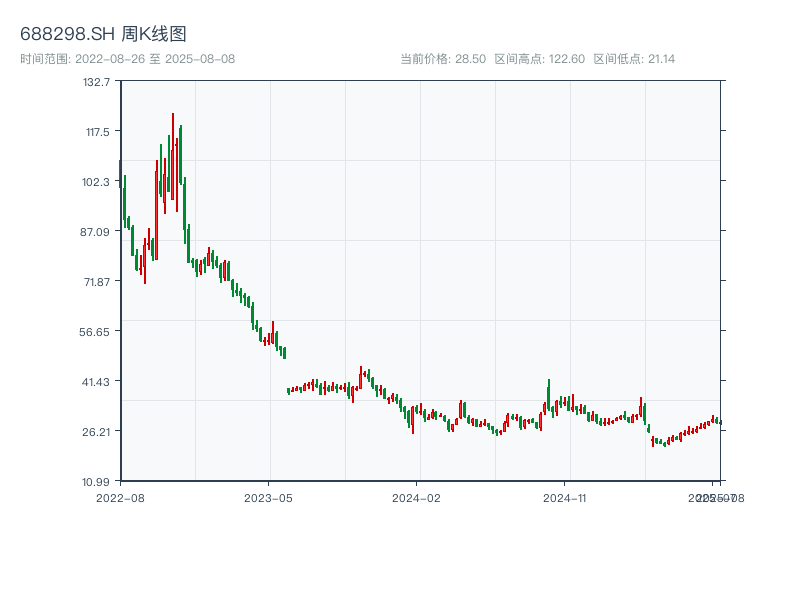800x600 pixels.
Task: Click y-axis label 132.7
Action: click(x=96, y=82)
